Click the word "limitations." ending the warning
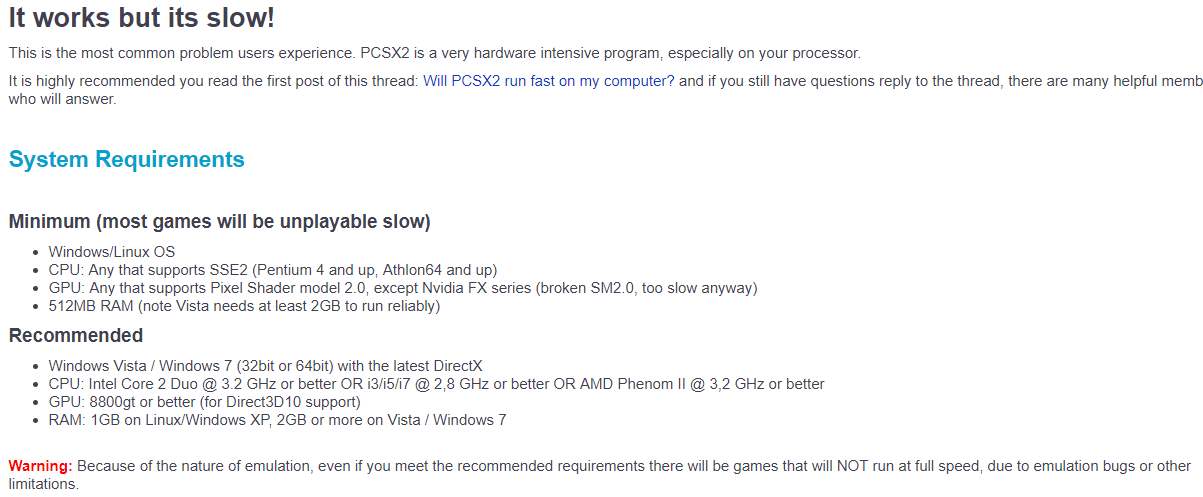Screen dimensions: 1203x497 [43, 484]
